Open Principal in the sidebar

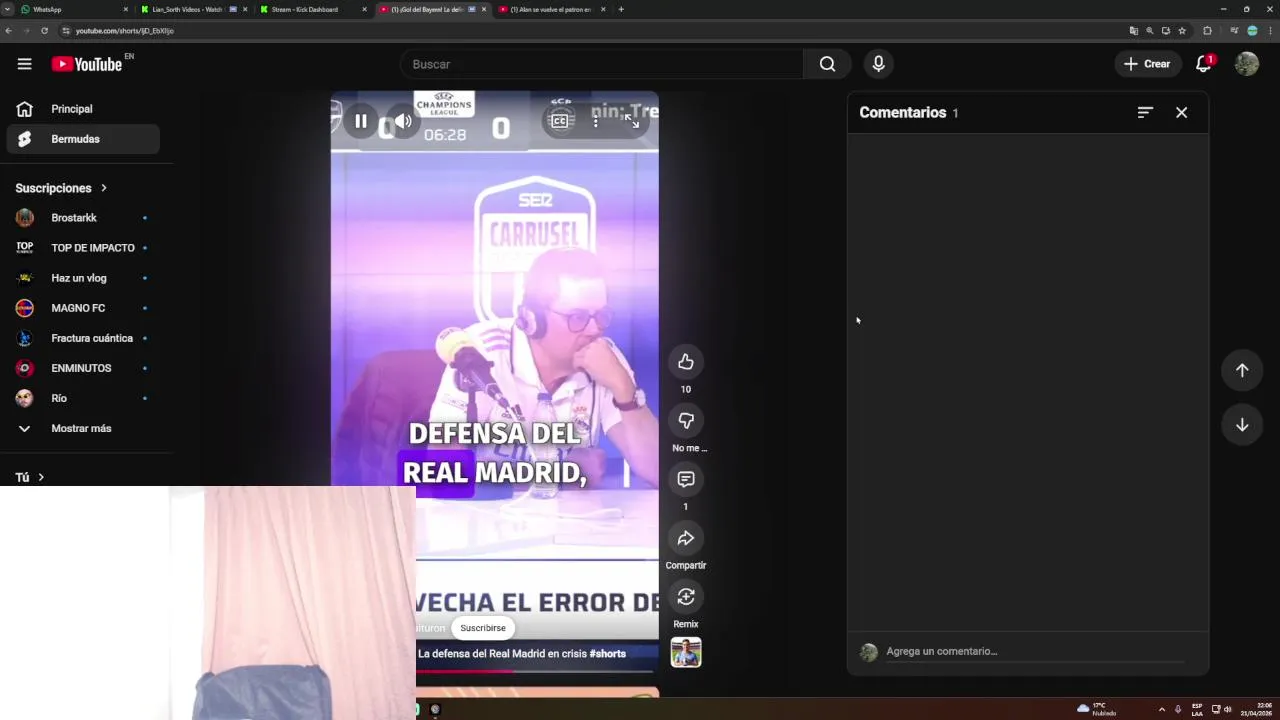pos(83,109)
